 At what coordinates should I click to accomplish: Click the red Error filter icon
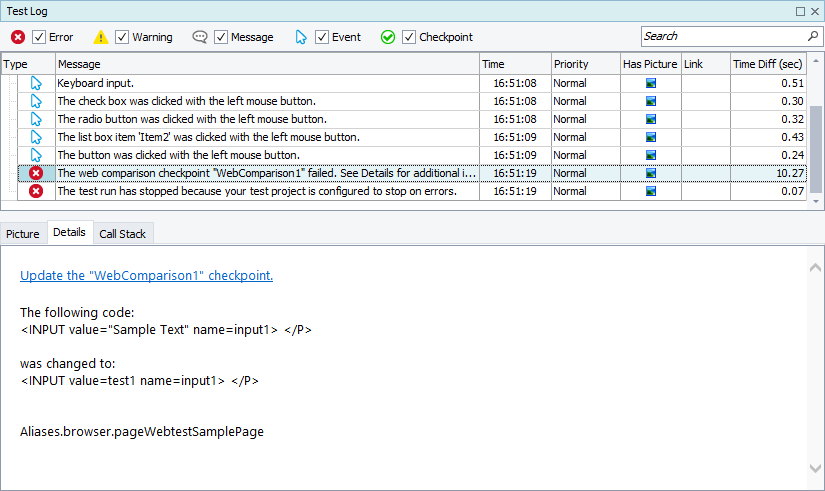coord(18,37)
